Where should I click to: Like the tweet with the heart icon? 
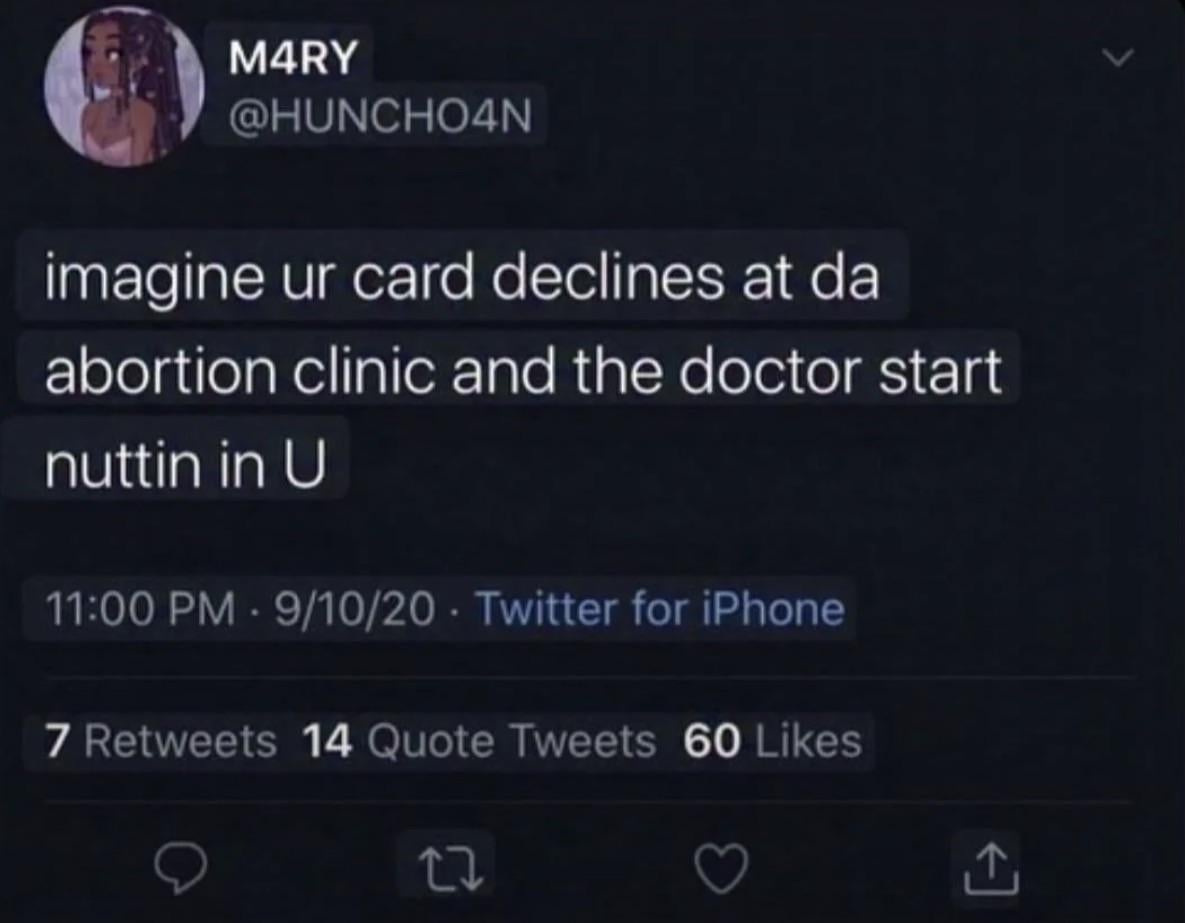(x=722, y=869)
